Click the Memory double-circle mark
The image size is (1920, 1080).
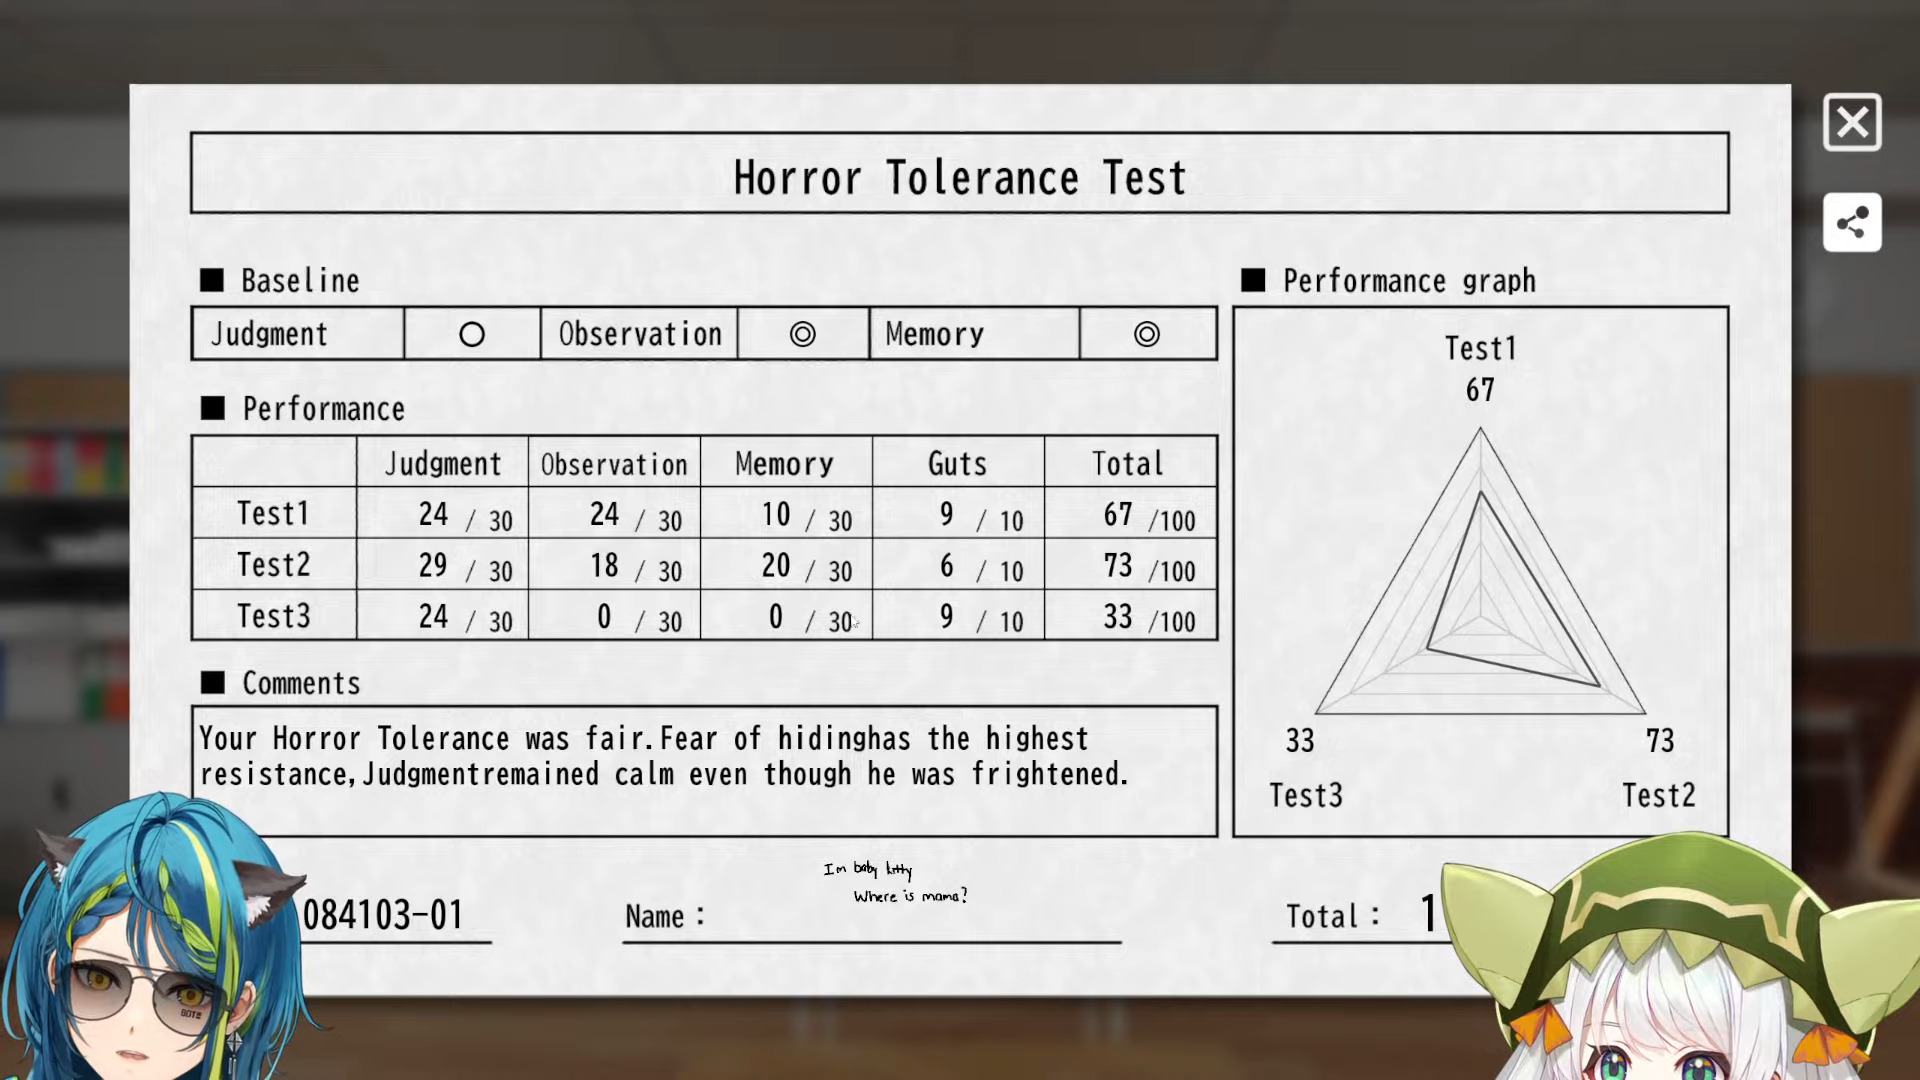click(x=1147, y=334)
